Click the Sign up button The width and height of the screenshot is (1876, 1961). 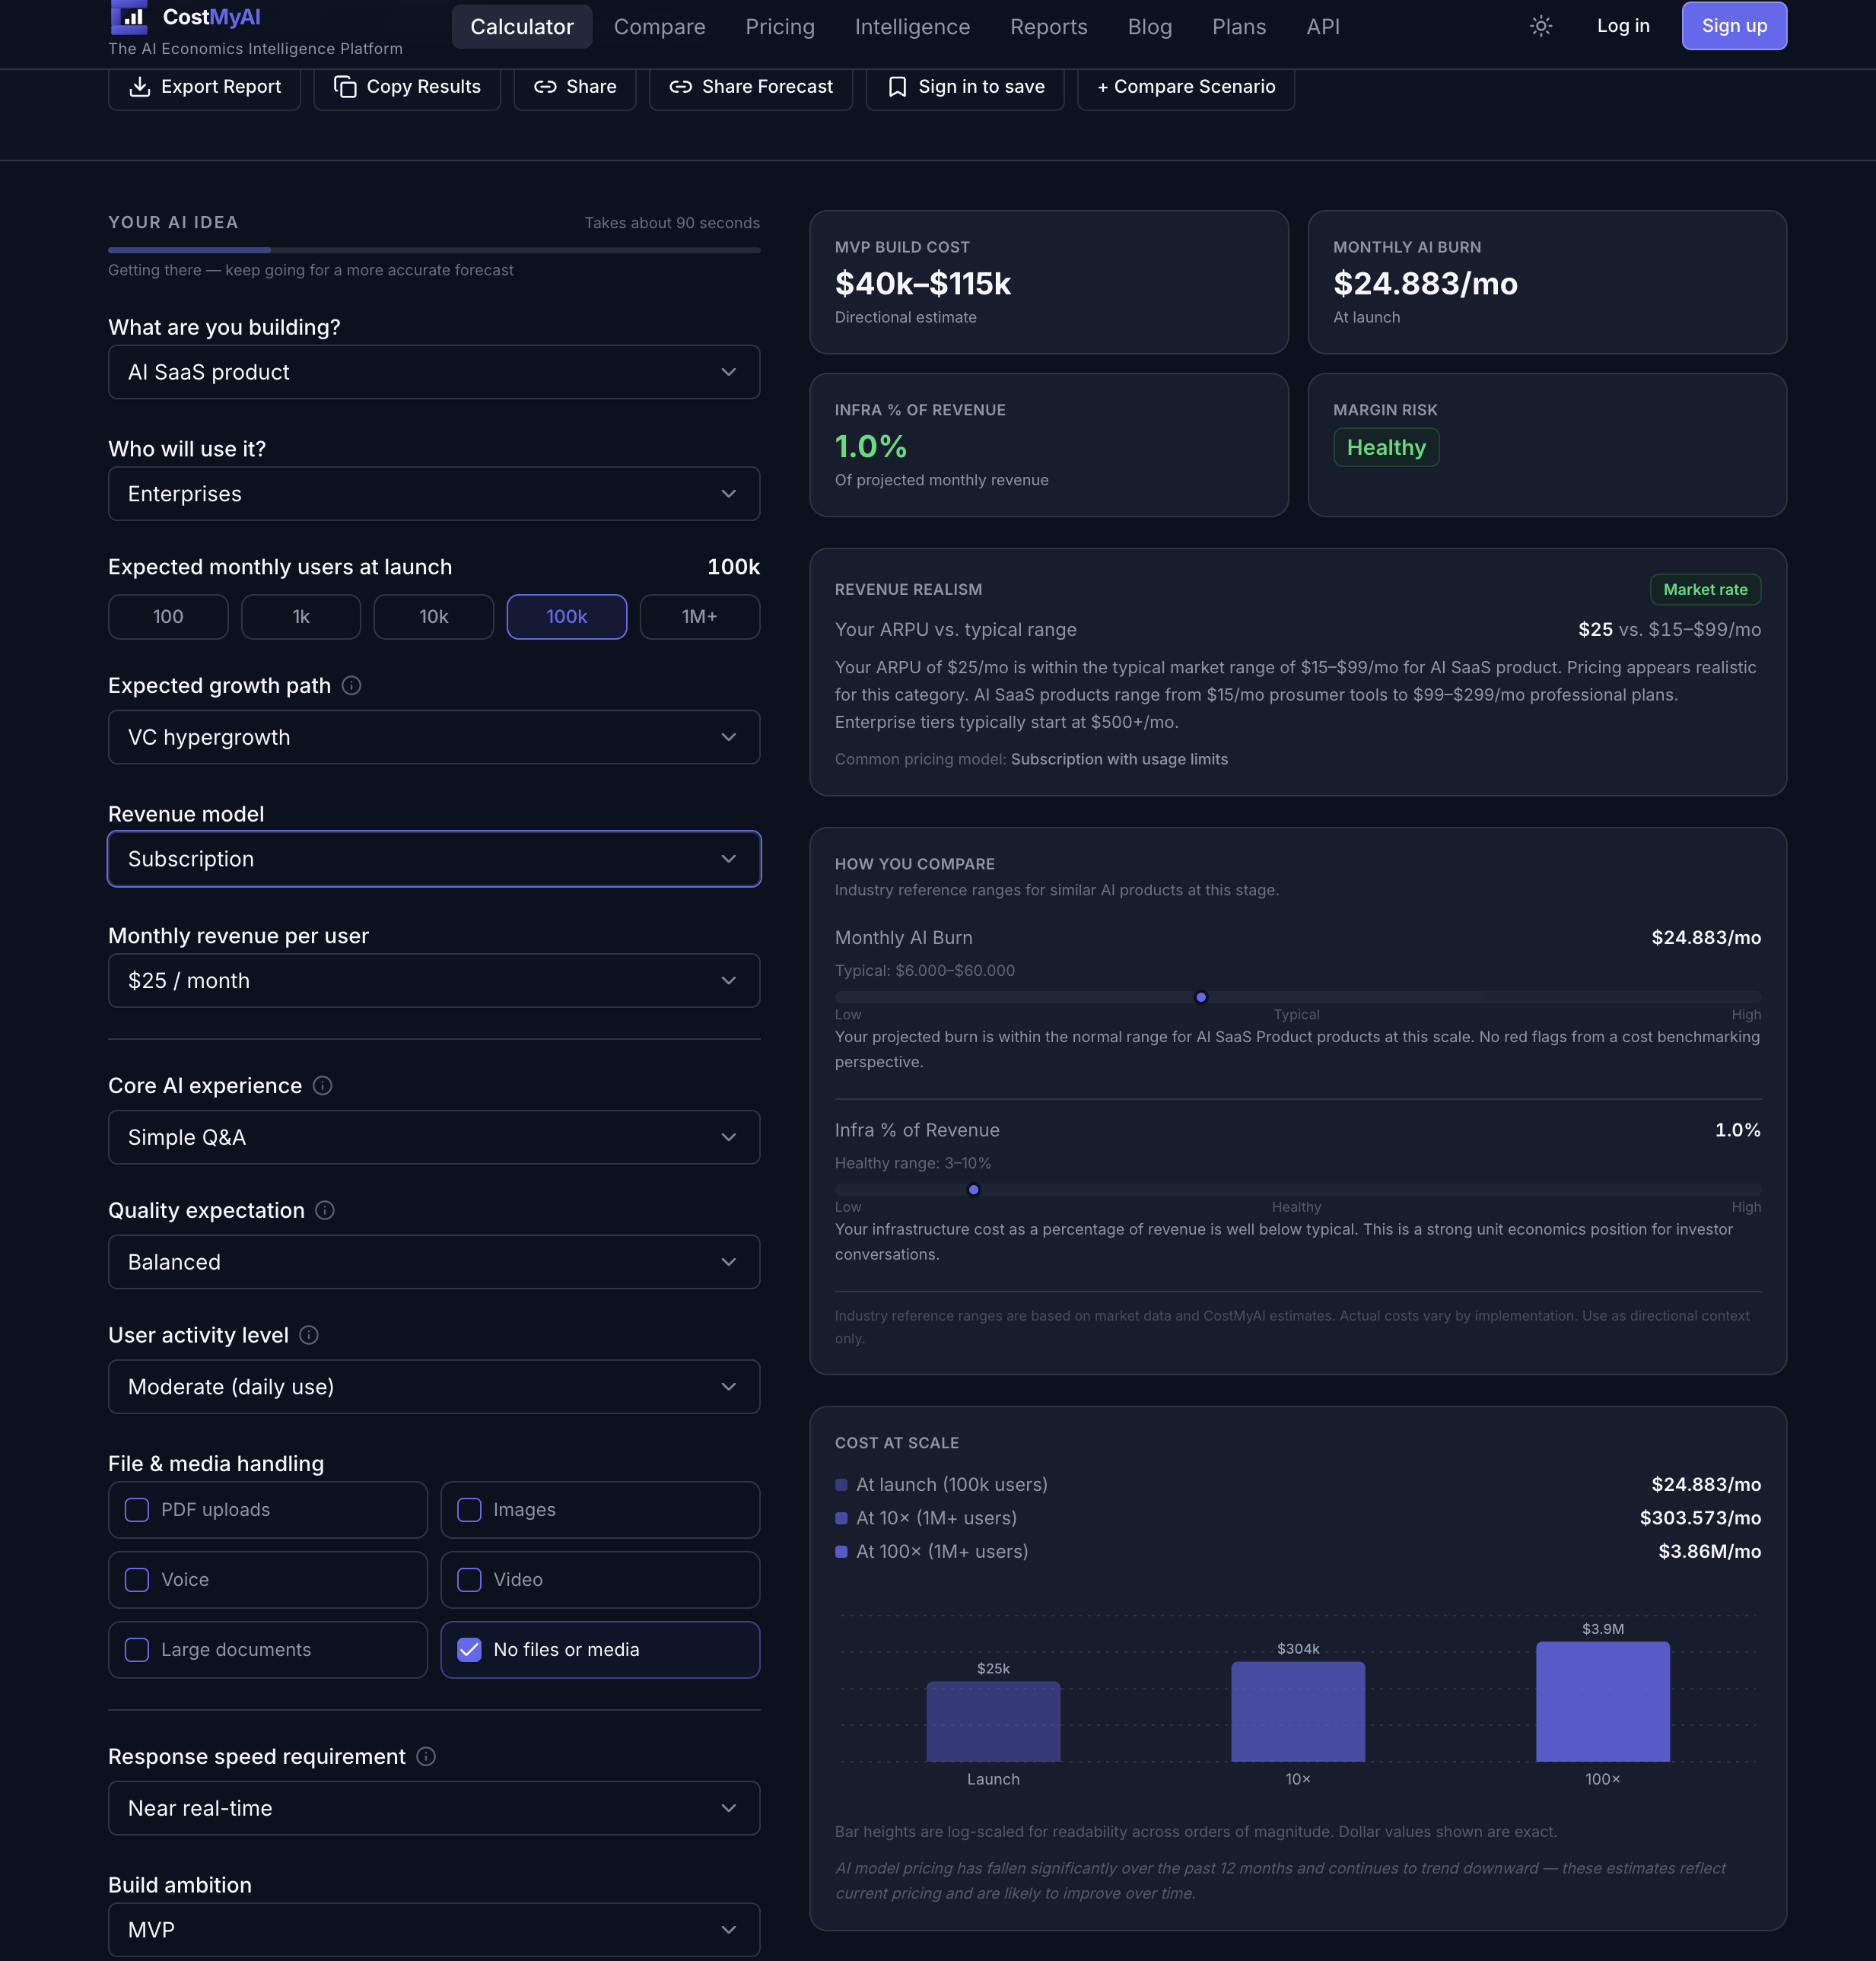tap(1734, 26)
